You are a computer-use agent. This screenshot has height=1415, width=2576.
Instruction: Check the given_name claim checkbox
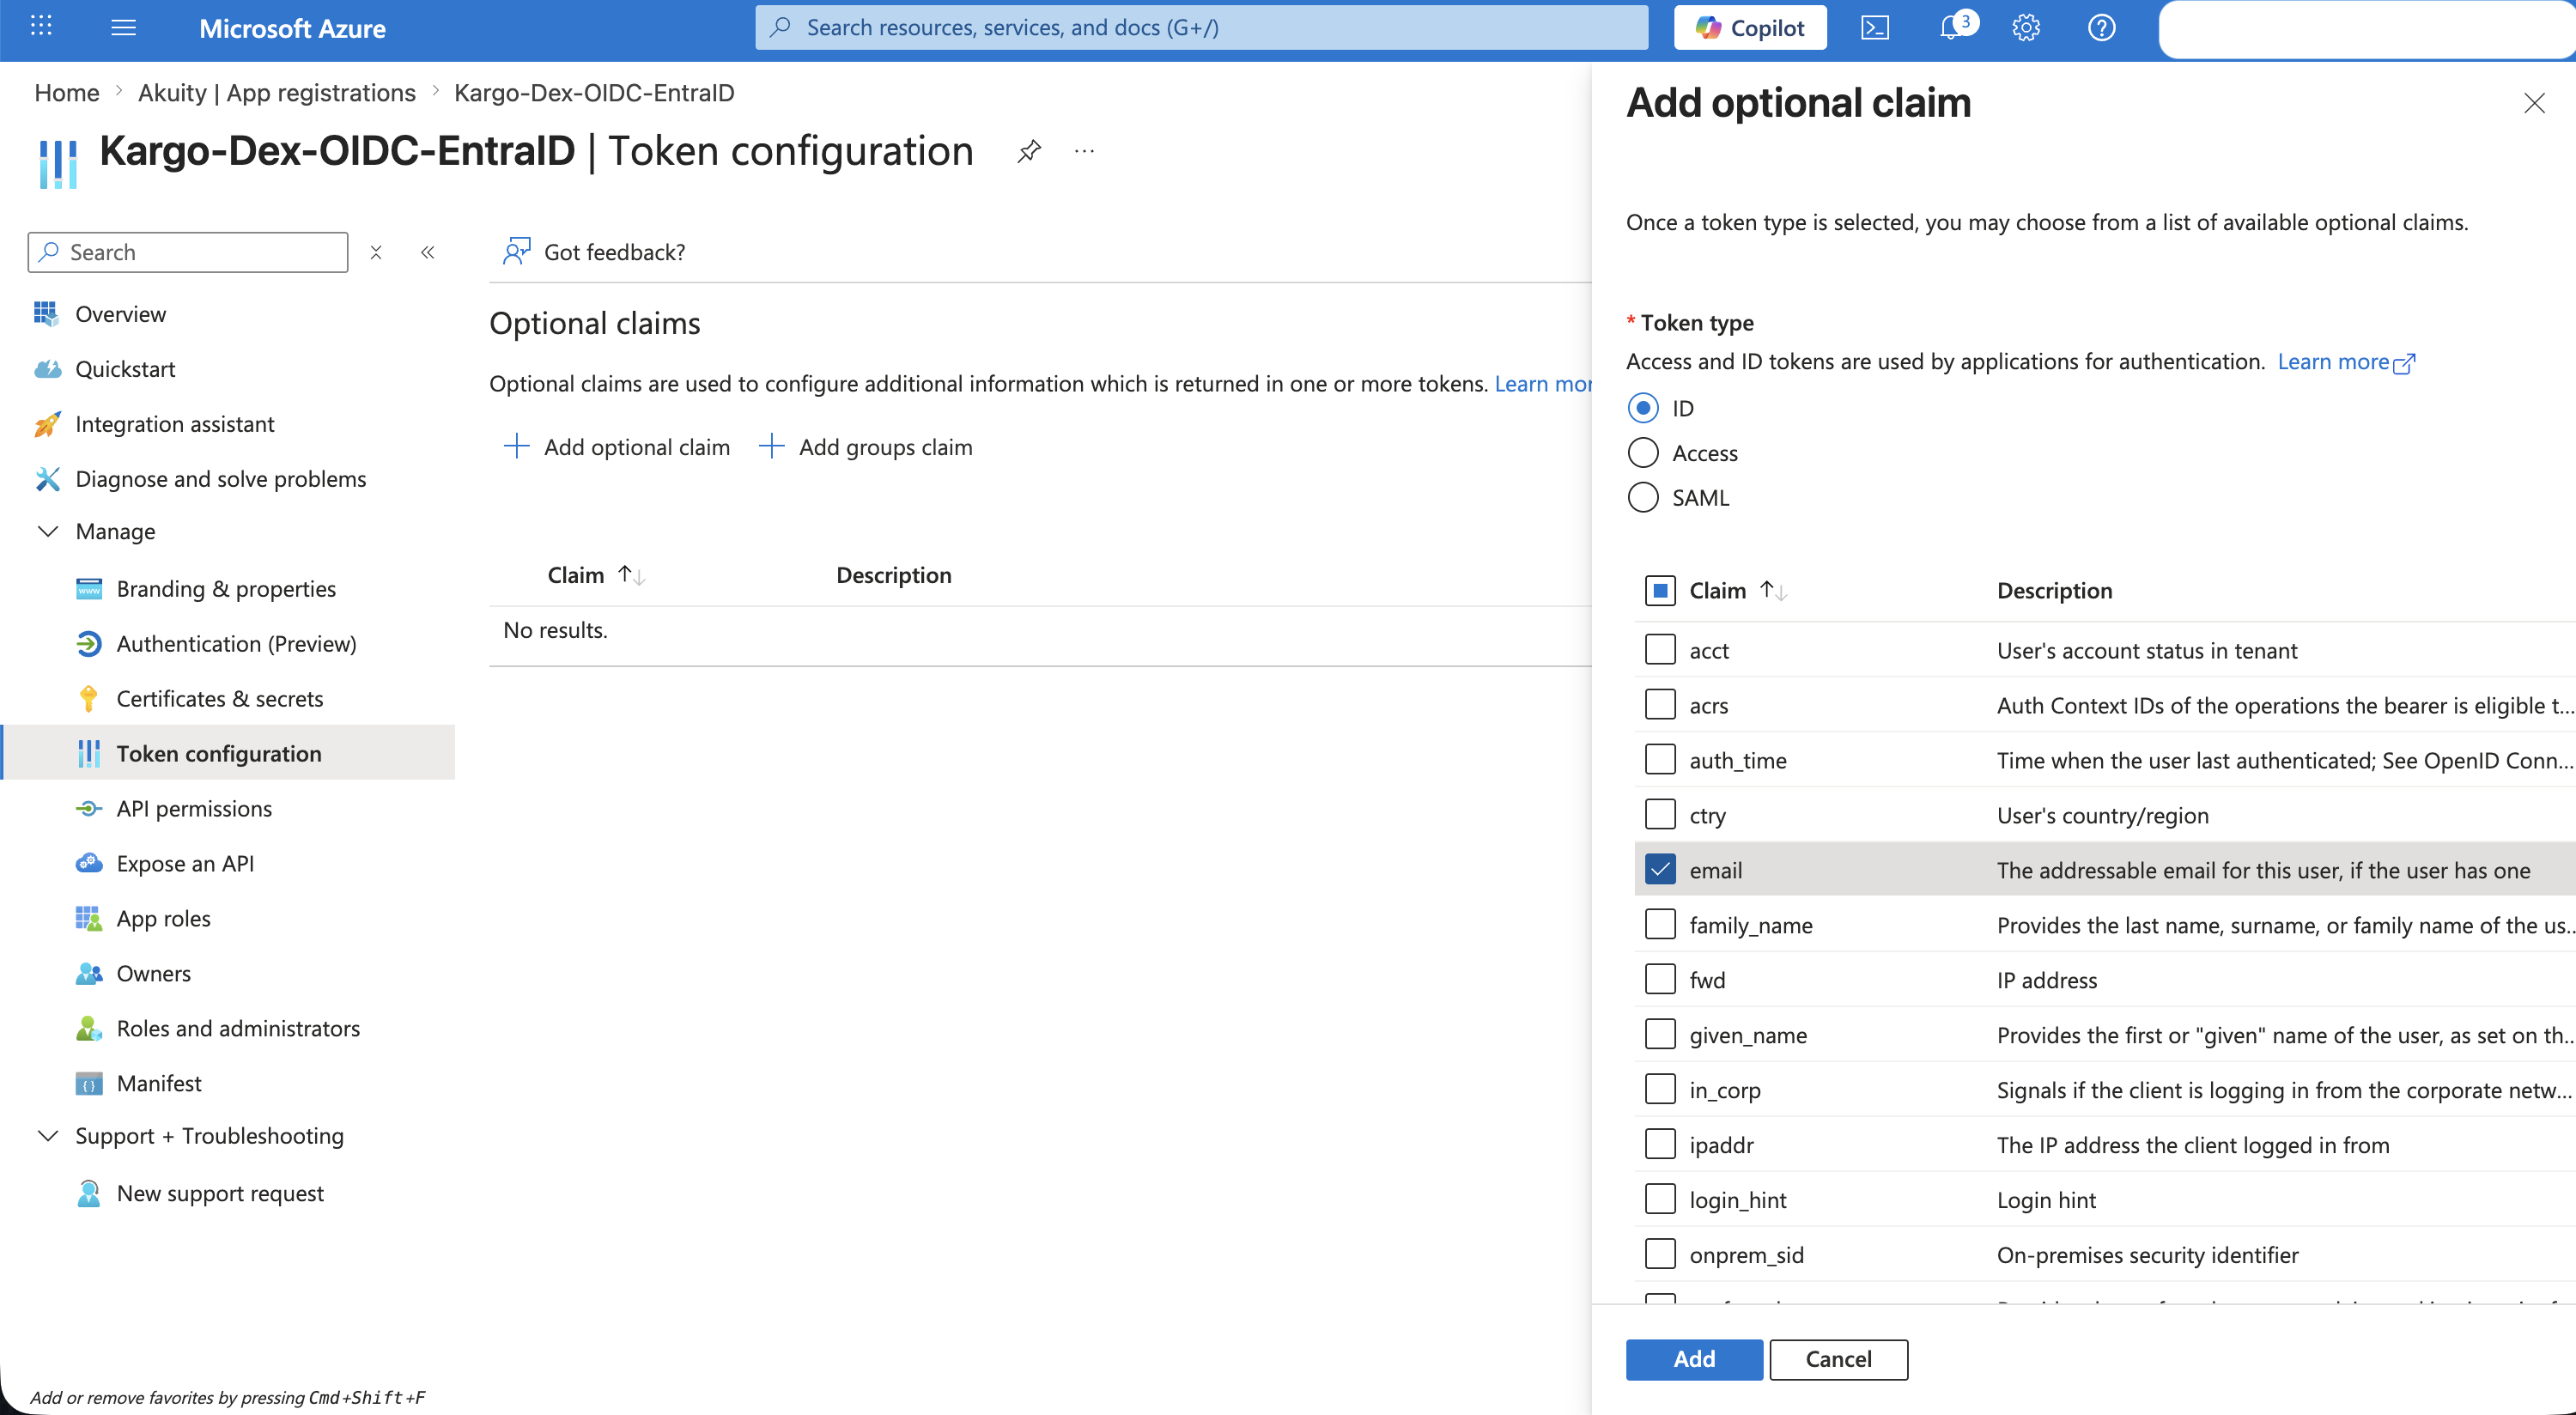point(1660,1035)
